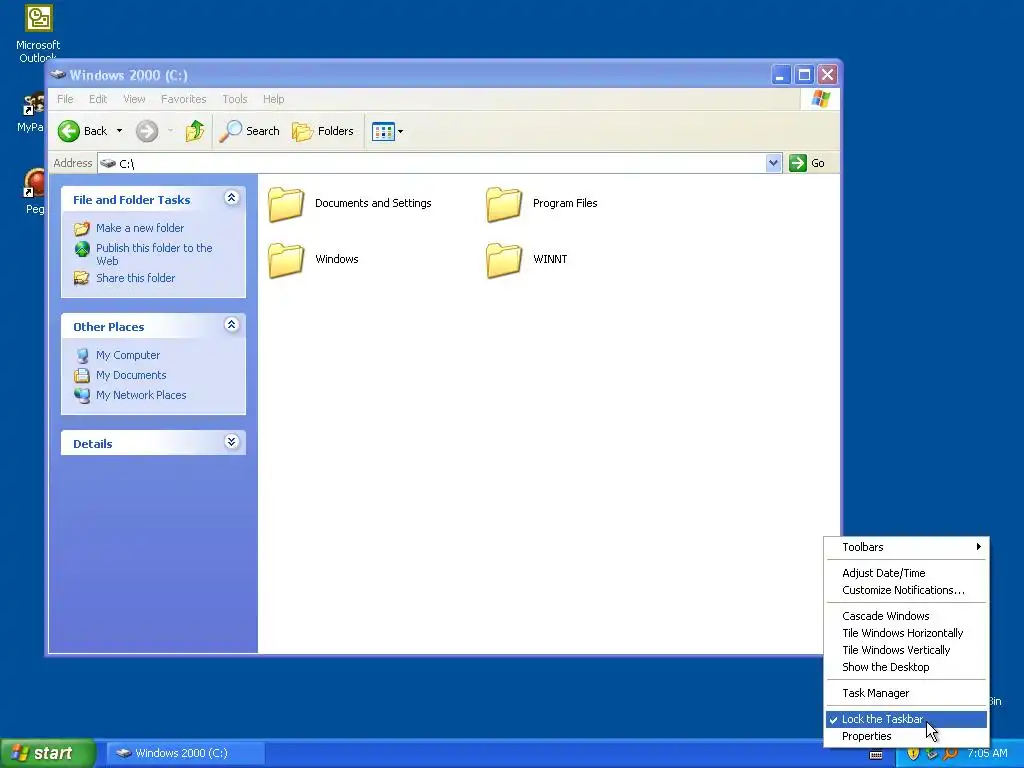Open the Help menu
1024x768 pixels.
point(274,99)
